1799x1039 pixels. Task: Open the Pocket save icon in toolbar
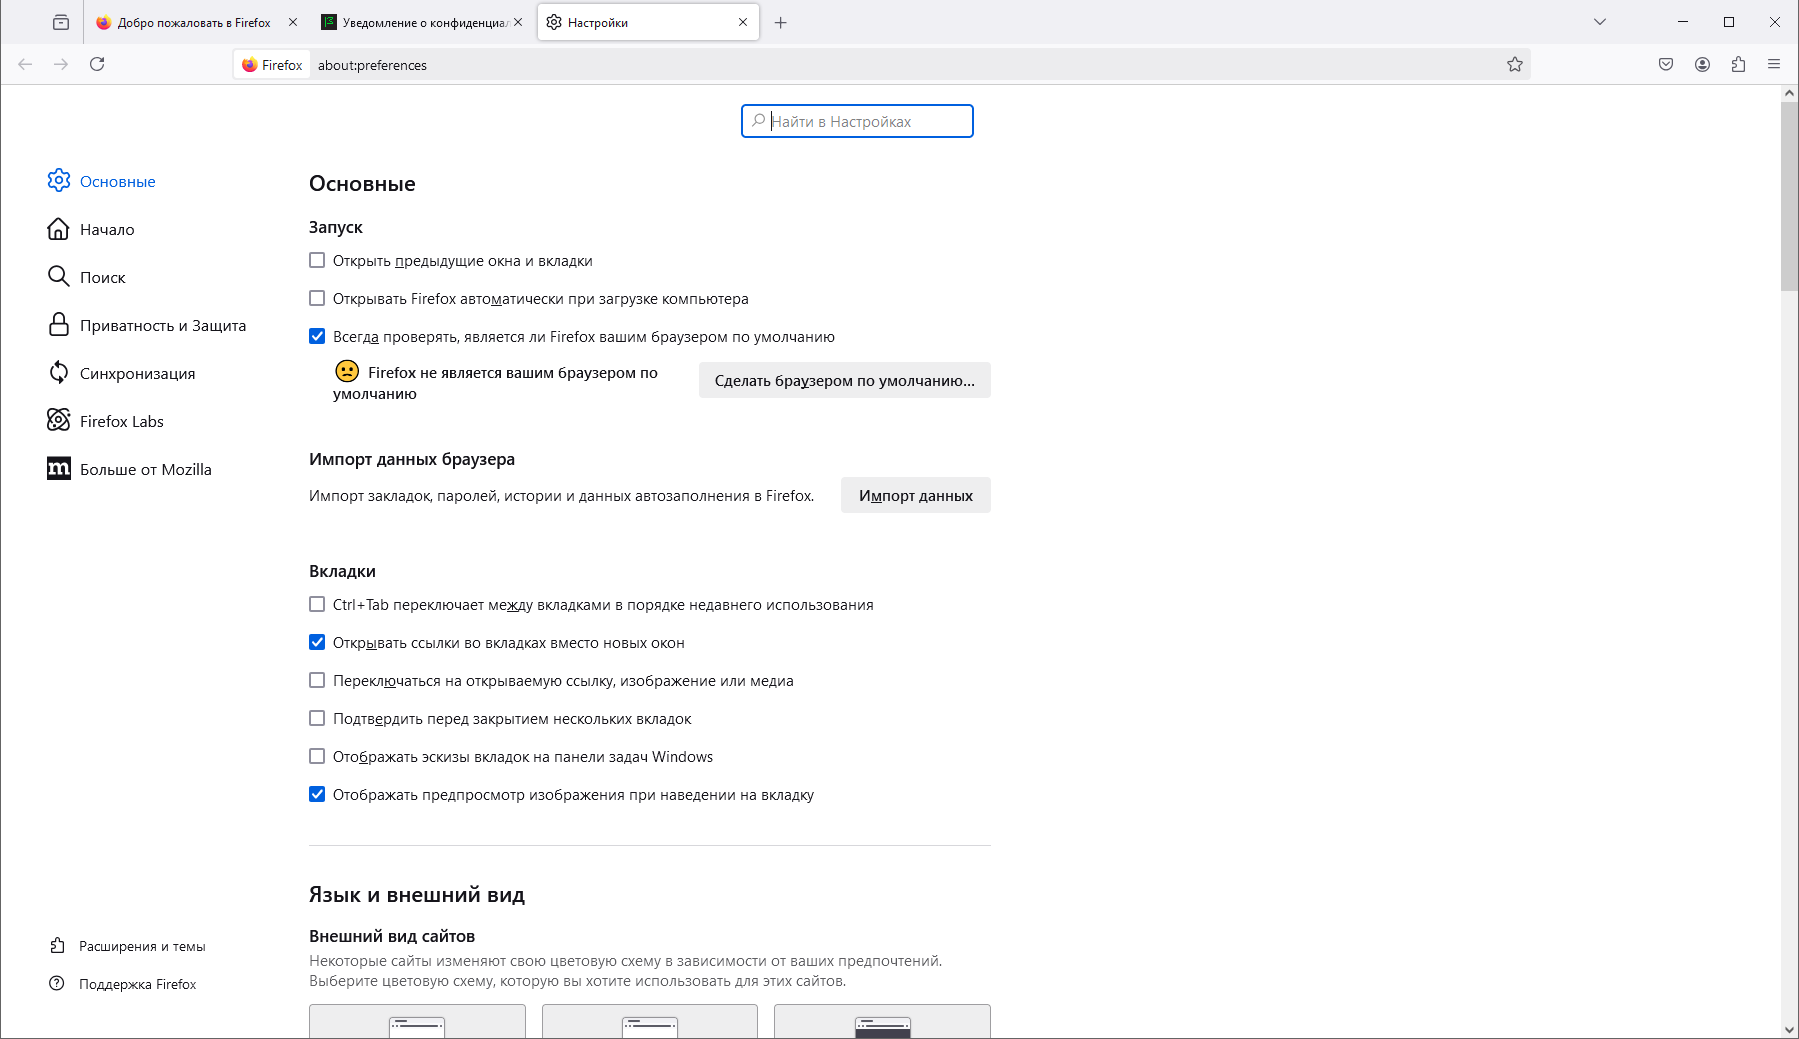tap(1666, 64)
